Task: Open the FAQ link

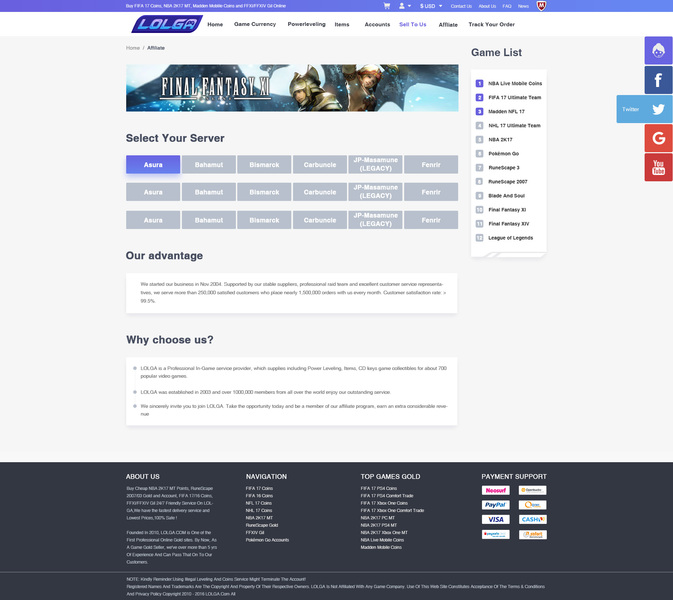Action: (506, 6)
